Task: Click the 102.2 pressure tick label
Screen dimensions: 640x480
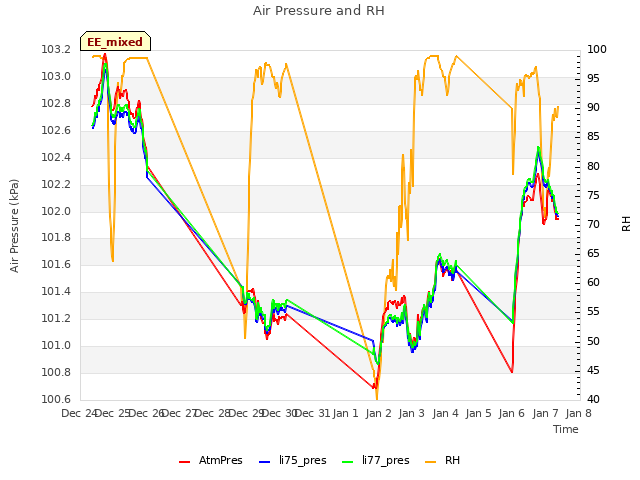Action: coord(56,184)
